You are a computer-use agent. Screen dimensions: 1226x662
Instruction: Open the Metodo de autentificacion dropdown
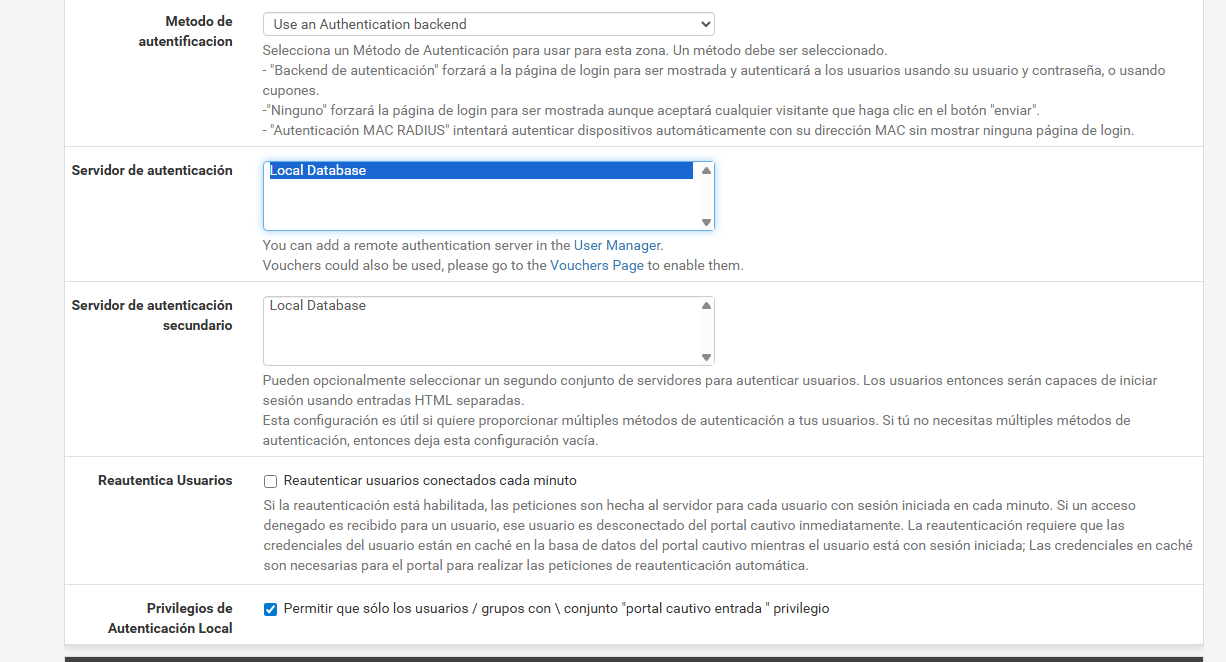click(x=487, y=24)
